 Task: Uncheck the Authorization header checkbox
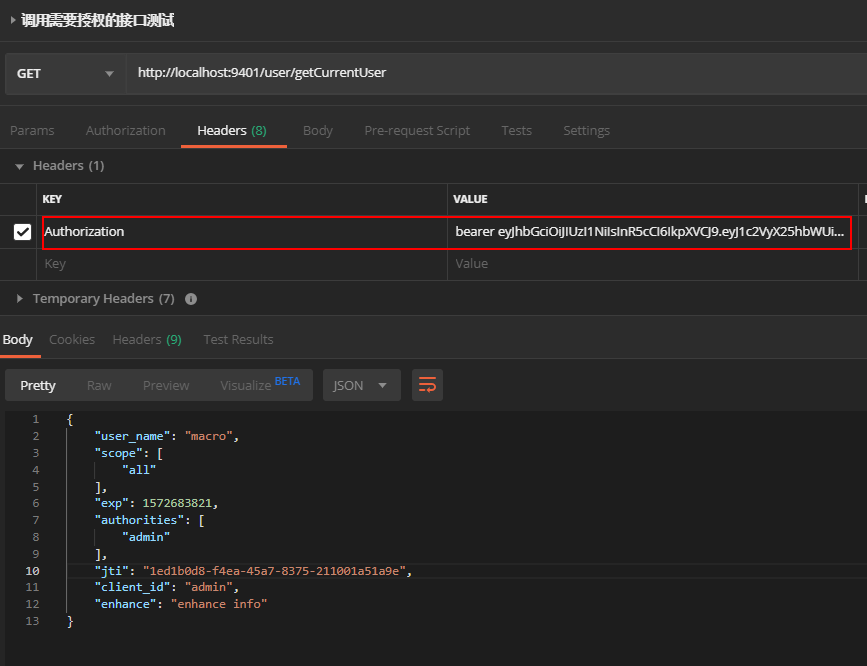22,232
